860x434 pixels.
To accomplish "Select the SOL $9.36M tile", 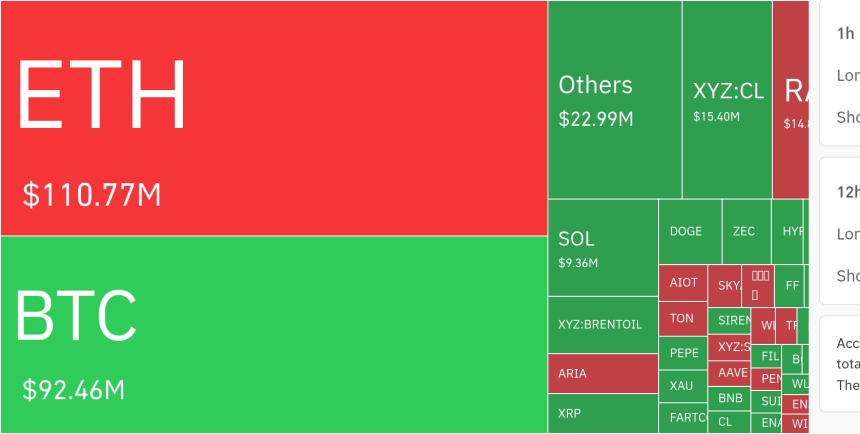I will 602,248.
